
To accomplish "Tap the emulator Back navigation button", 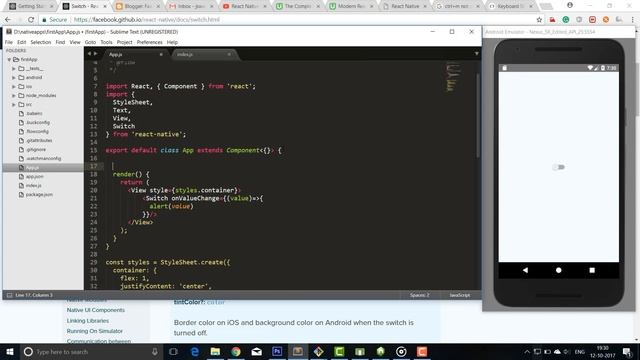I will pos(525,270).
